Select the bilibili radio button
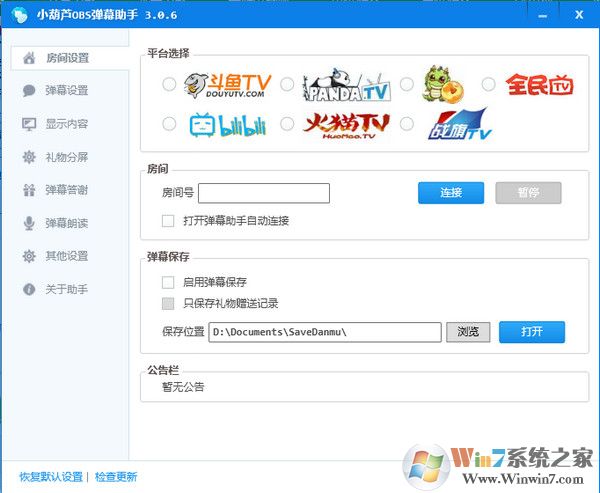600x493 pixels. [x=169, y=124]
